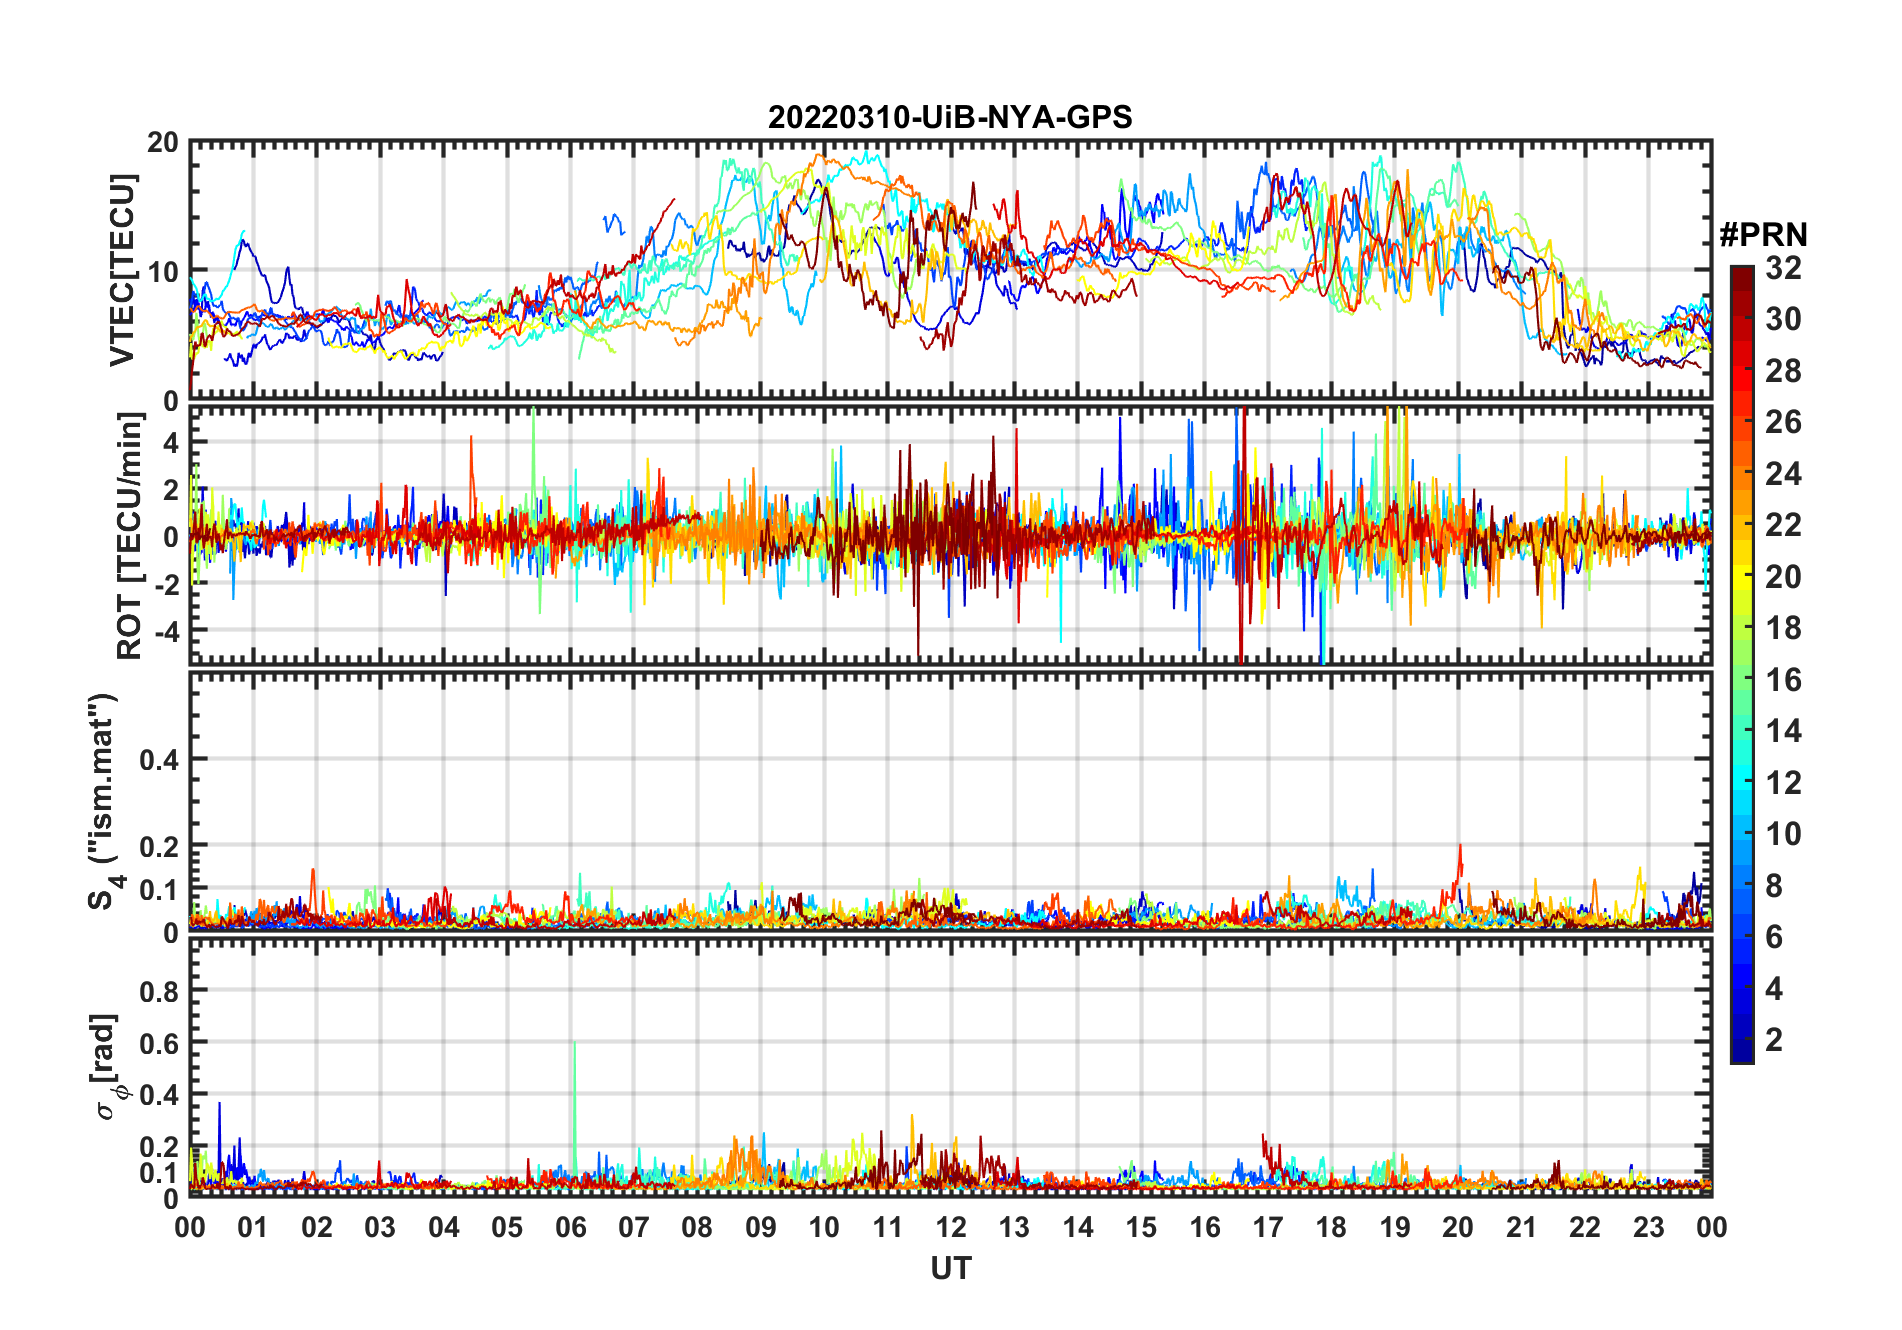The height and width of the screenshot is (1330, 1902).
Task: Click colorbar tick label 8
Action: (1774, 886)
